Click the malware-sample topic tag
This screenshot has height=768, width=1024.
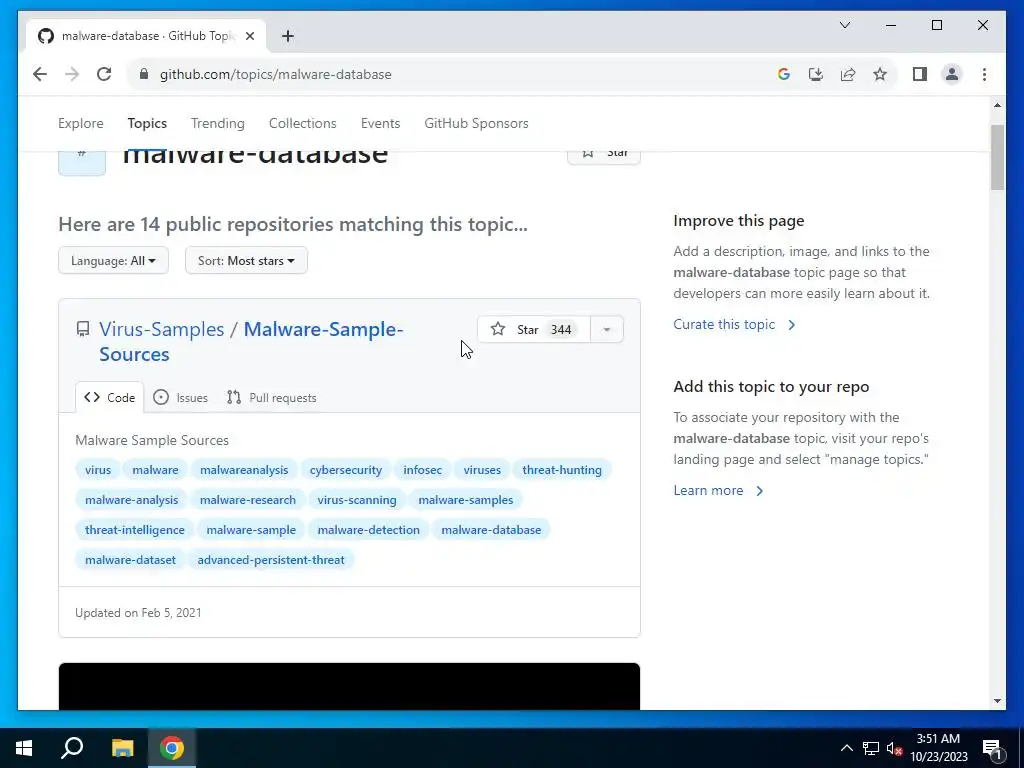[x=251, y=530]
